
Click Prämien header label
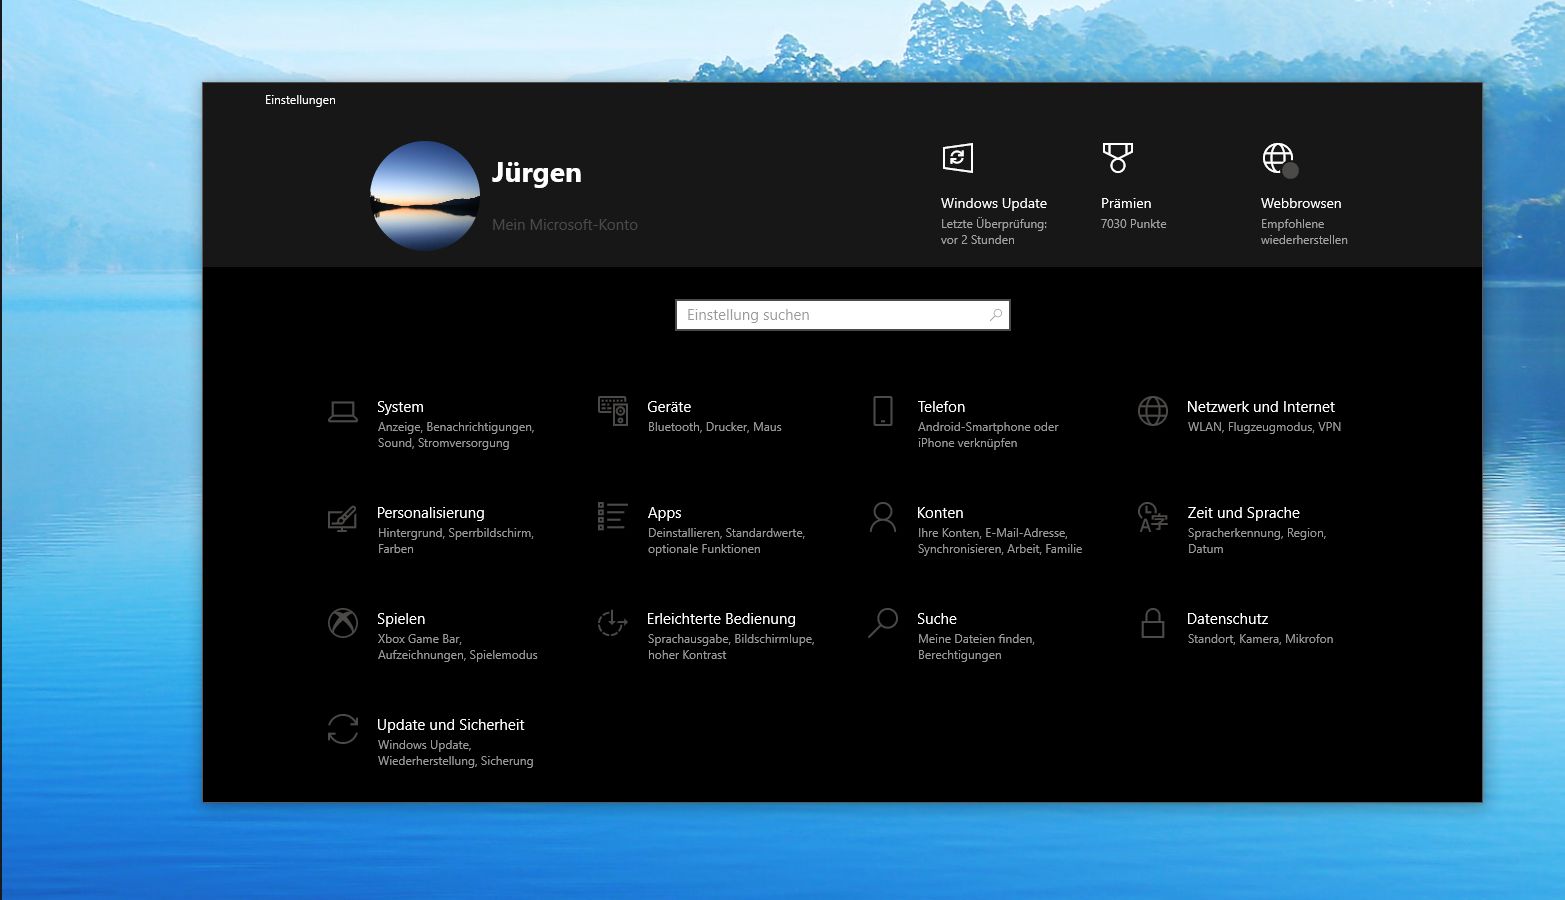tap(1126, 203)
